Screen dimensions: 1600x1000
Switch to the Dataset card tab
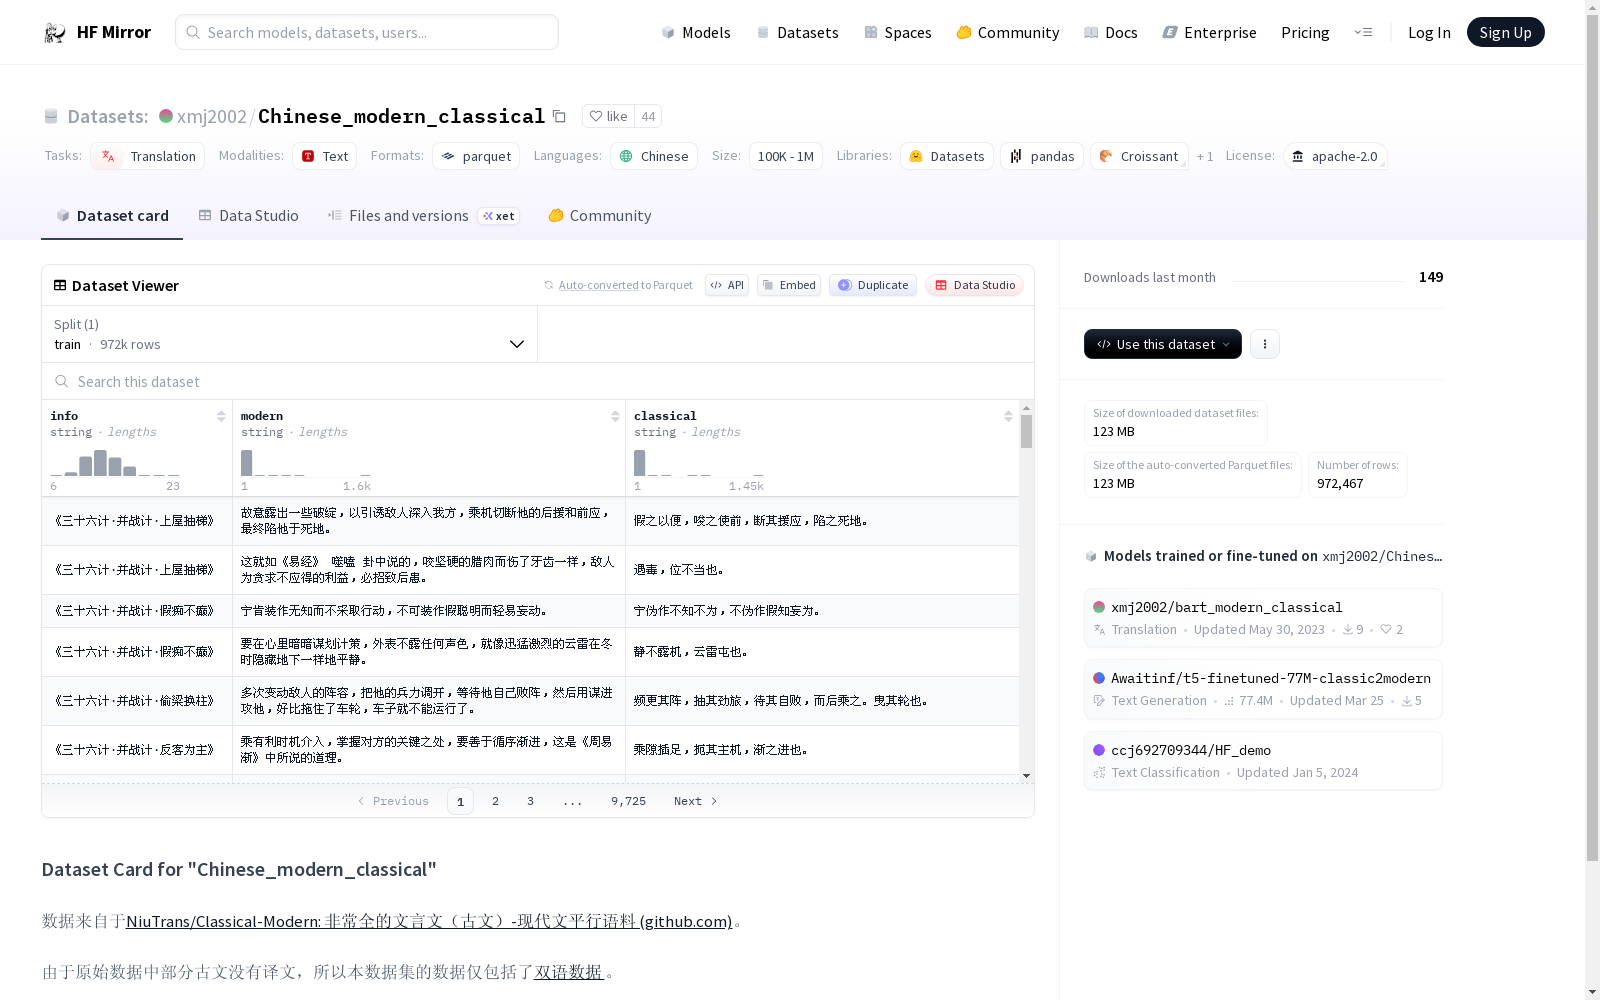click(x=112, y=215)
